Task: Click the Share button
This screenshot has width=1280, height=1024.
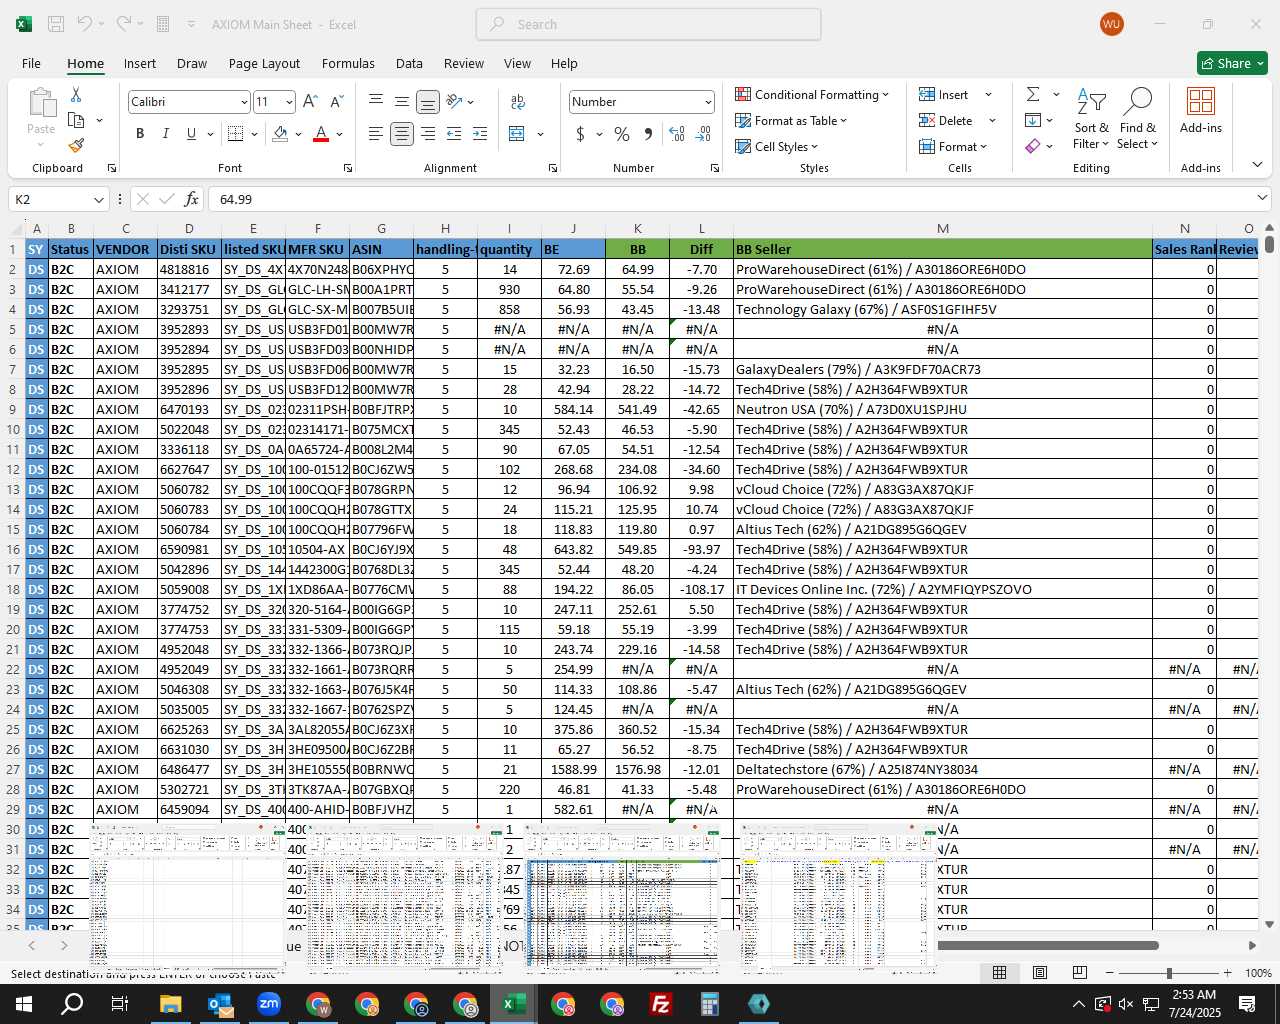Action: (x=1232, y=63)
